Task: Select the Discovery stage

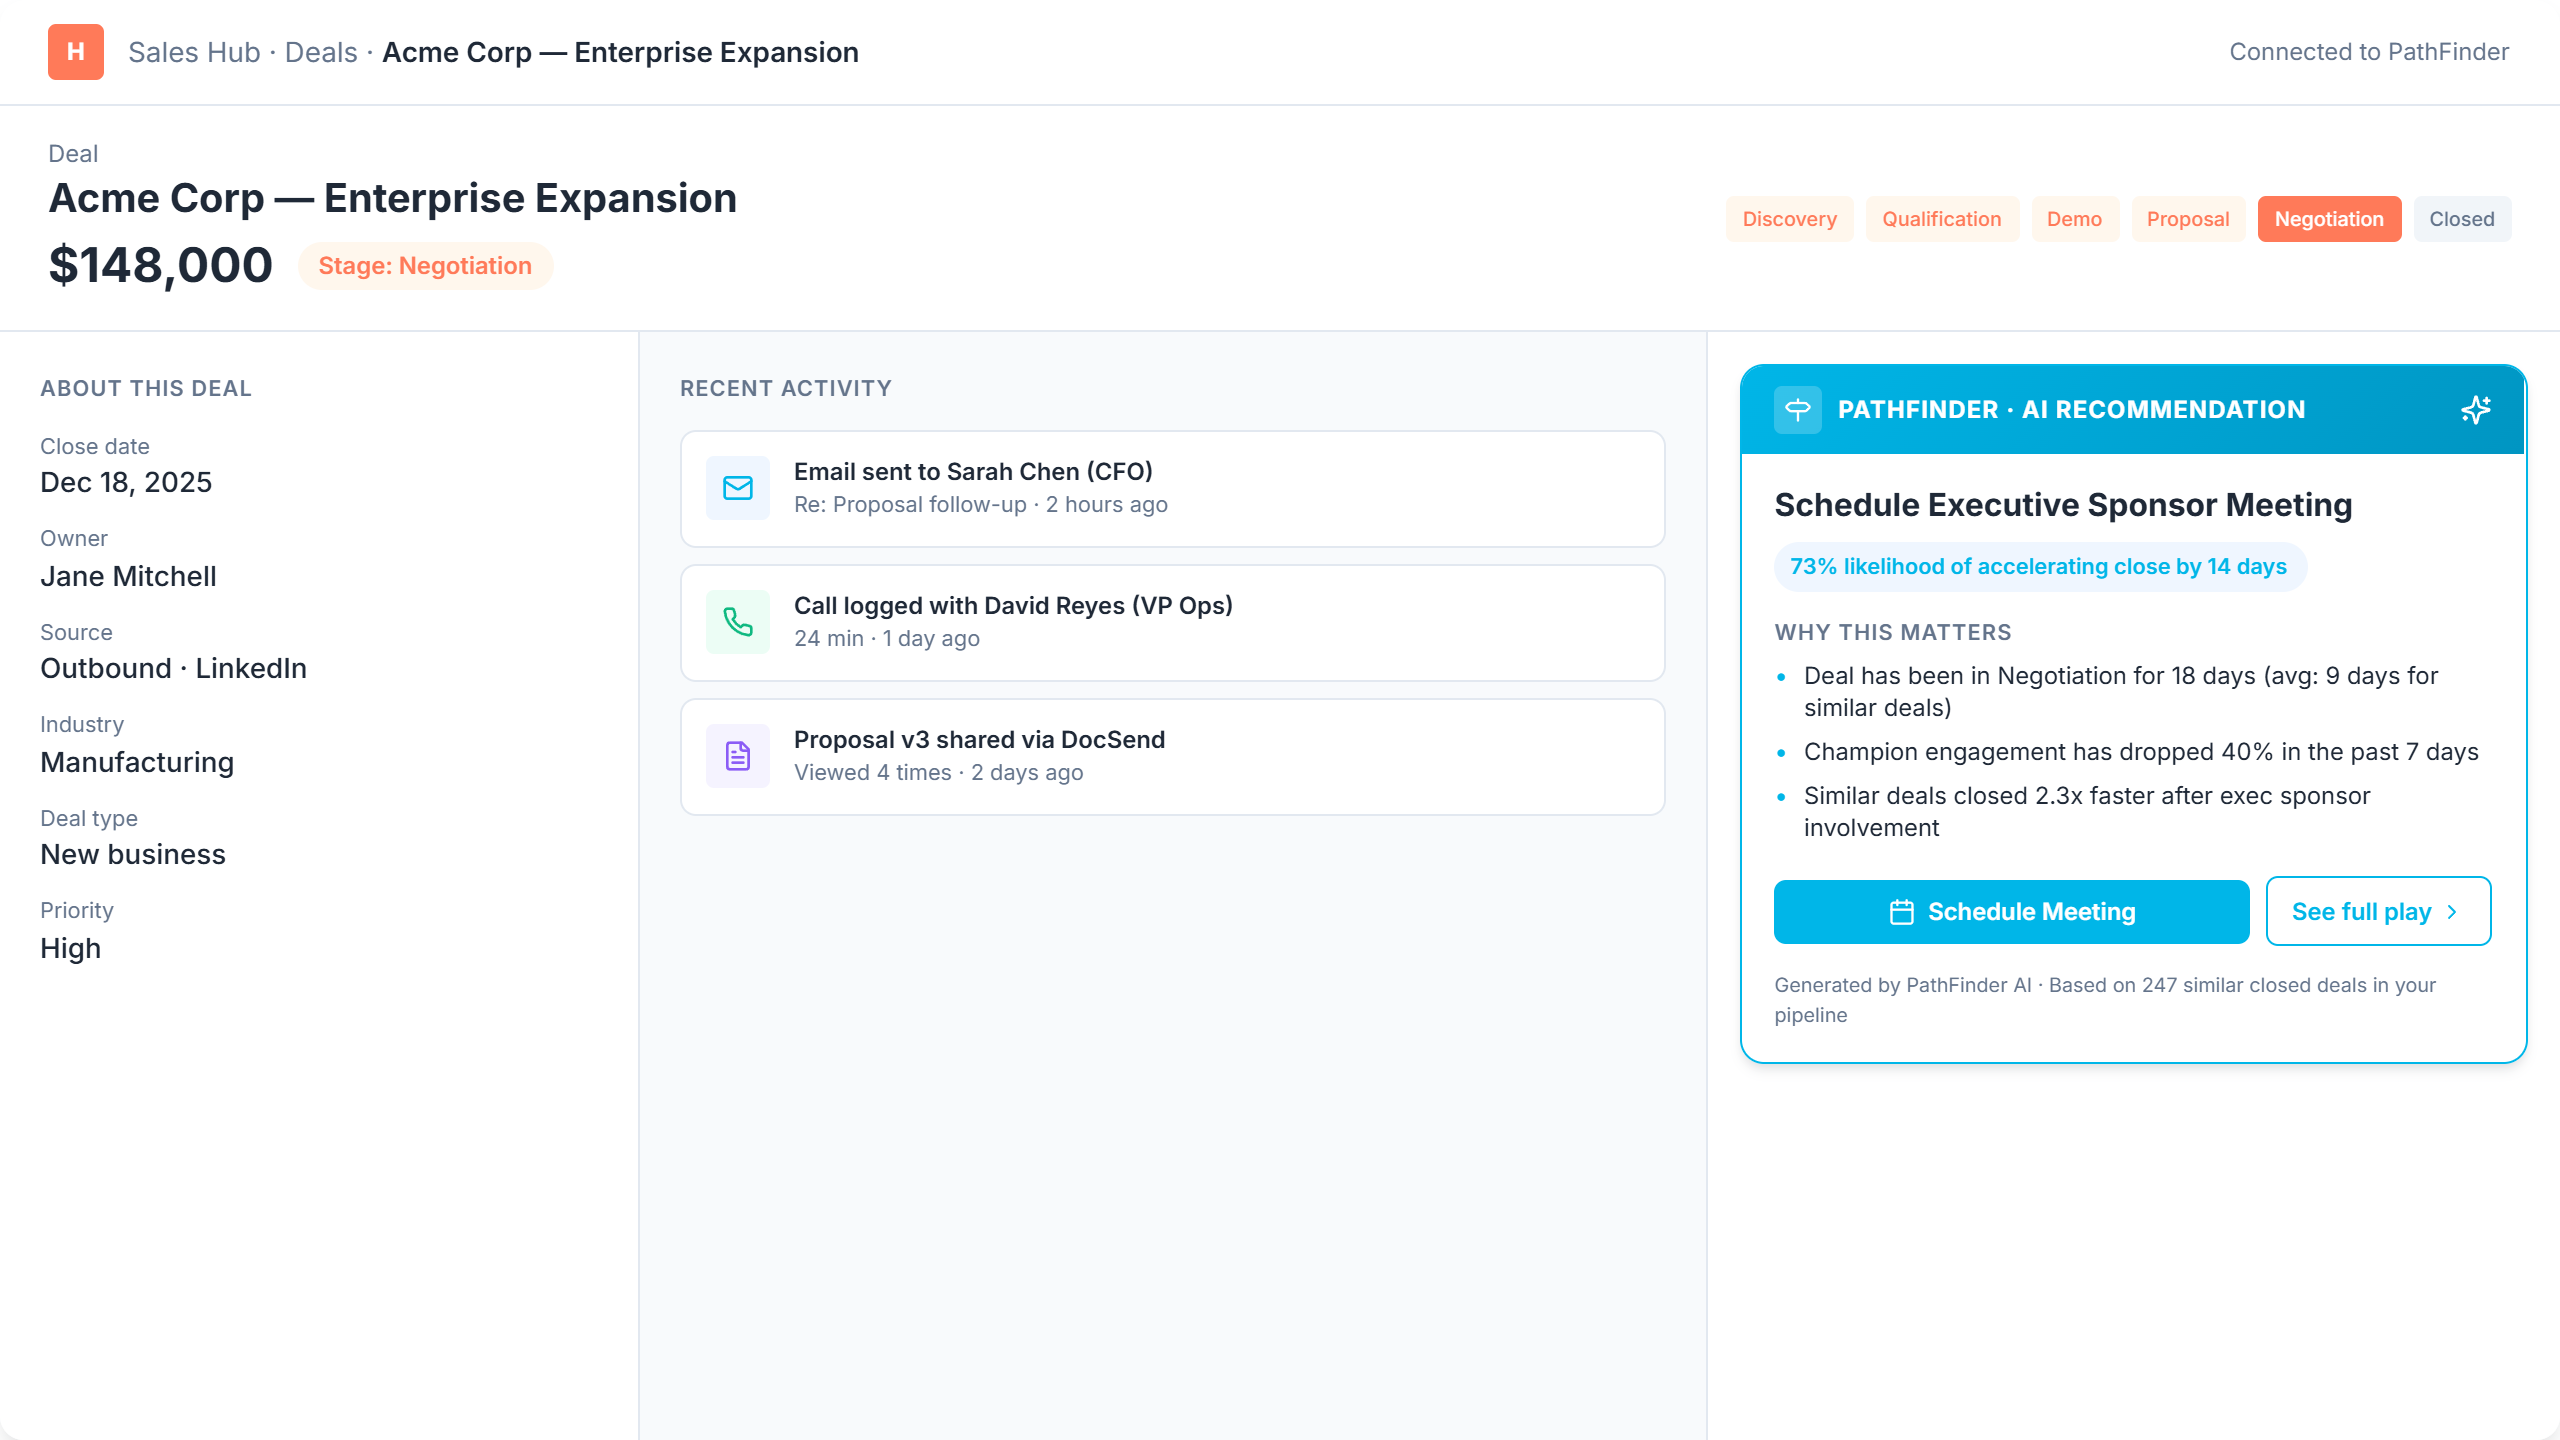Action: click(x=1790, y=219)
